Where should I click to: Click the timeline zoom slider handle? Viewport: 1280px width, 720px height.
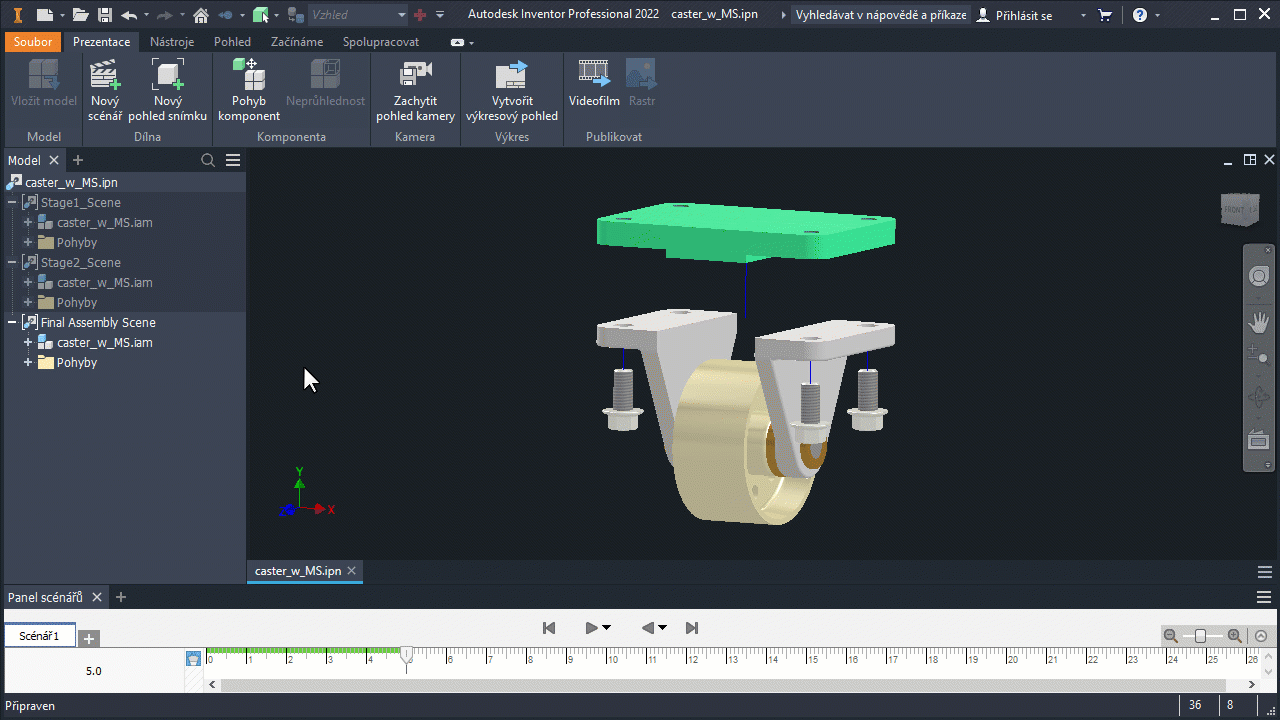click(x=1200, y=636)
